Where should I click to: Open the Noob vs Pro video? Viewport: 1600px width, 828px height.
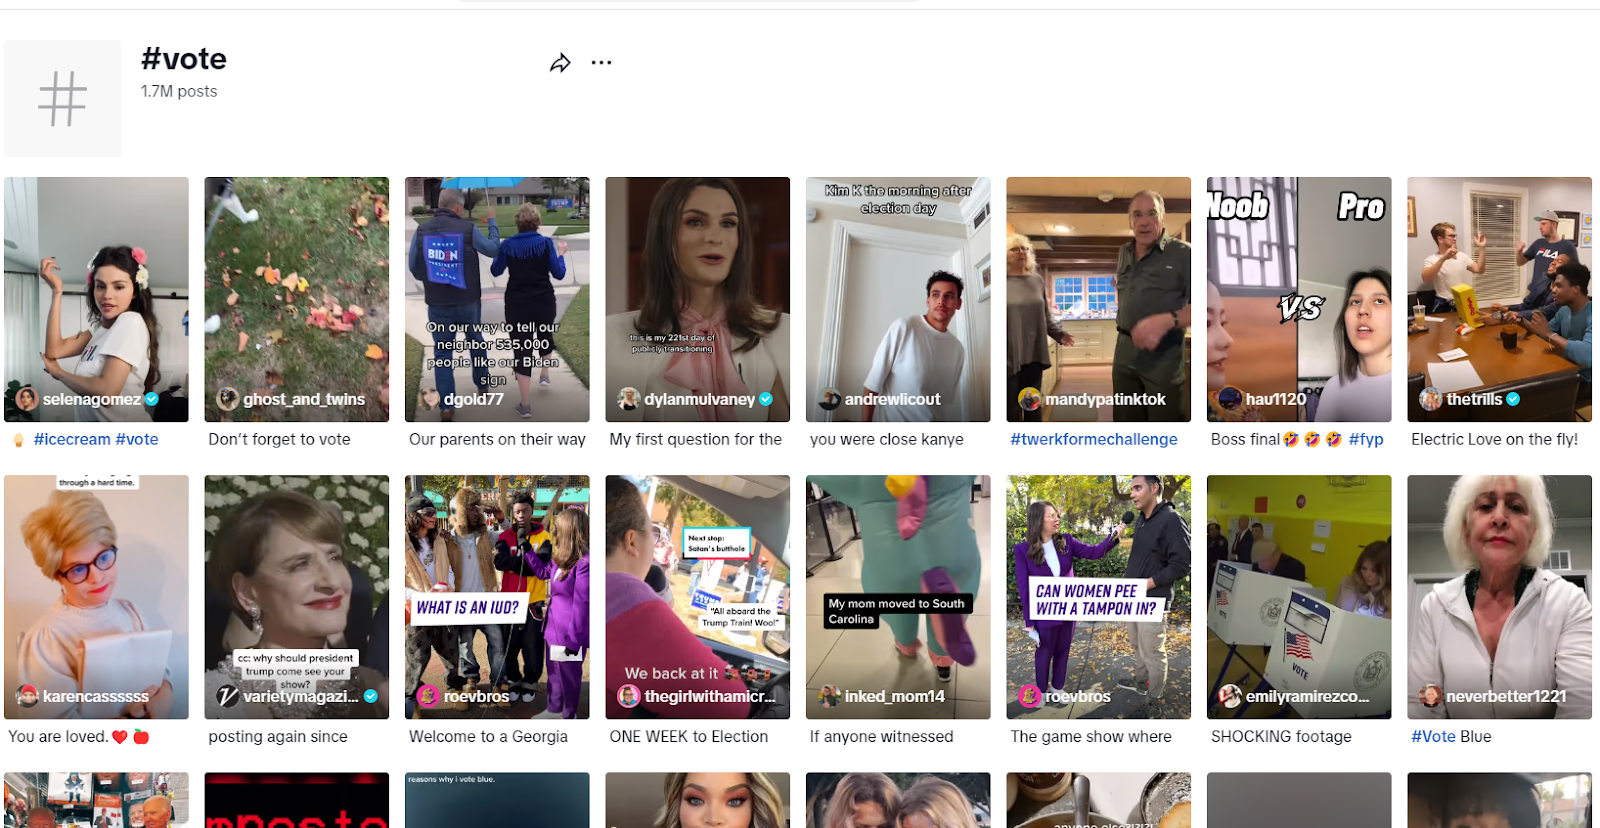tap(1299, 299)
